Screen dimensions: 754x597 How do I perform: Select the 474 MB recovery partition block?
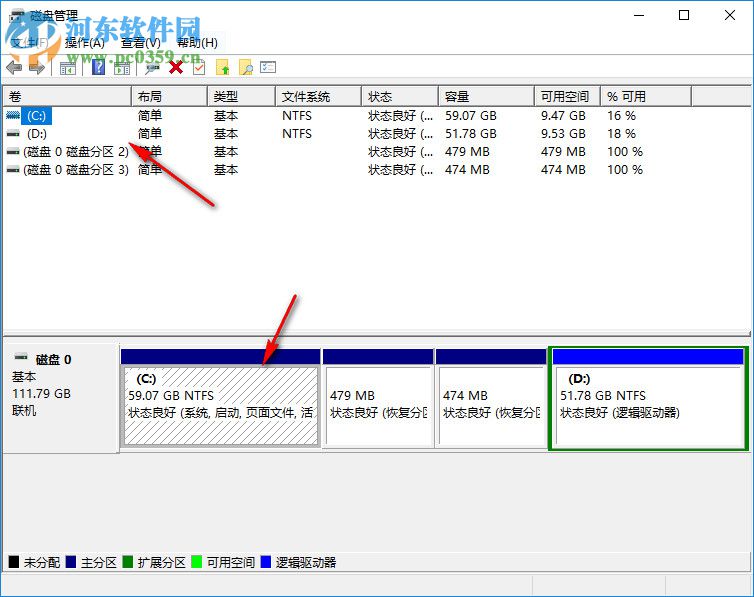(491, 398)
